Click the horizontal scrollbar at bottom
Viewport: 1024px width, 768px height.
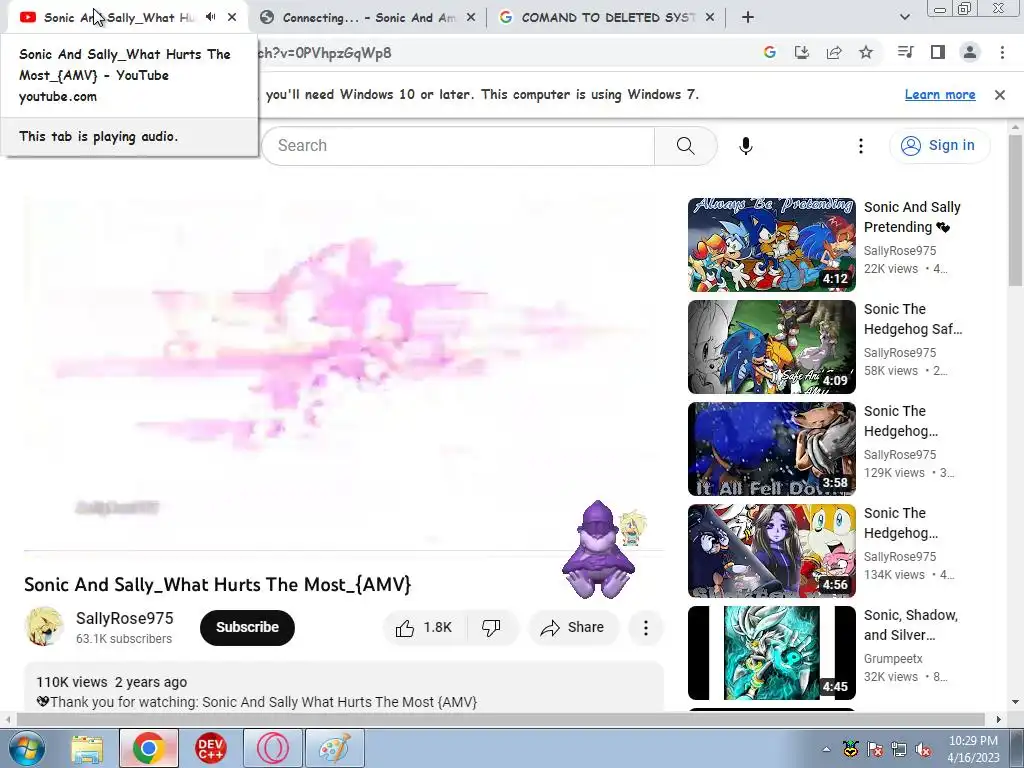pyautogui.click(x=500, y=719)
